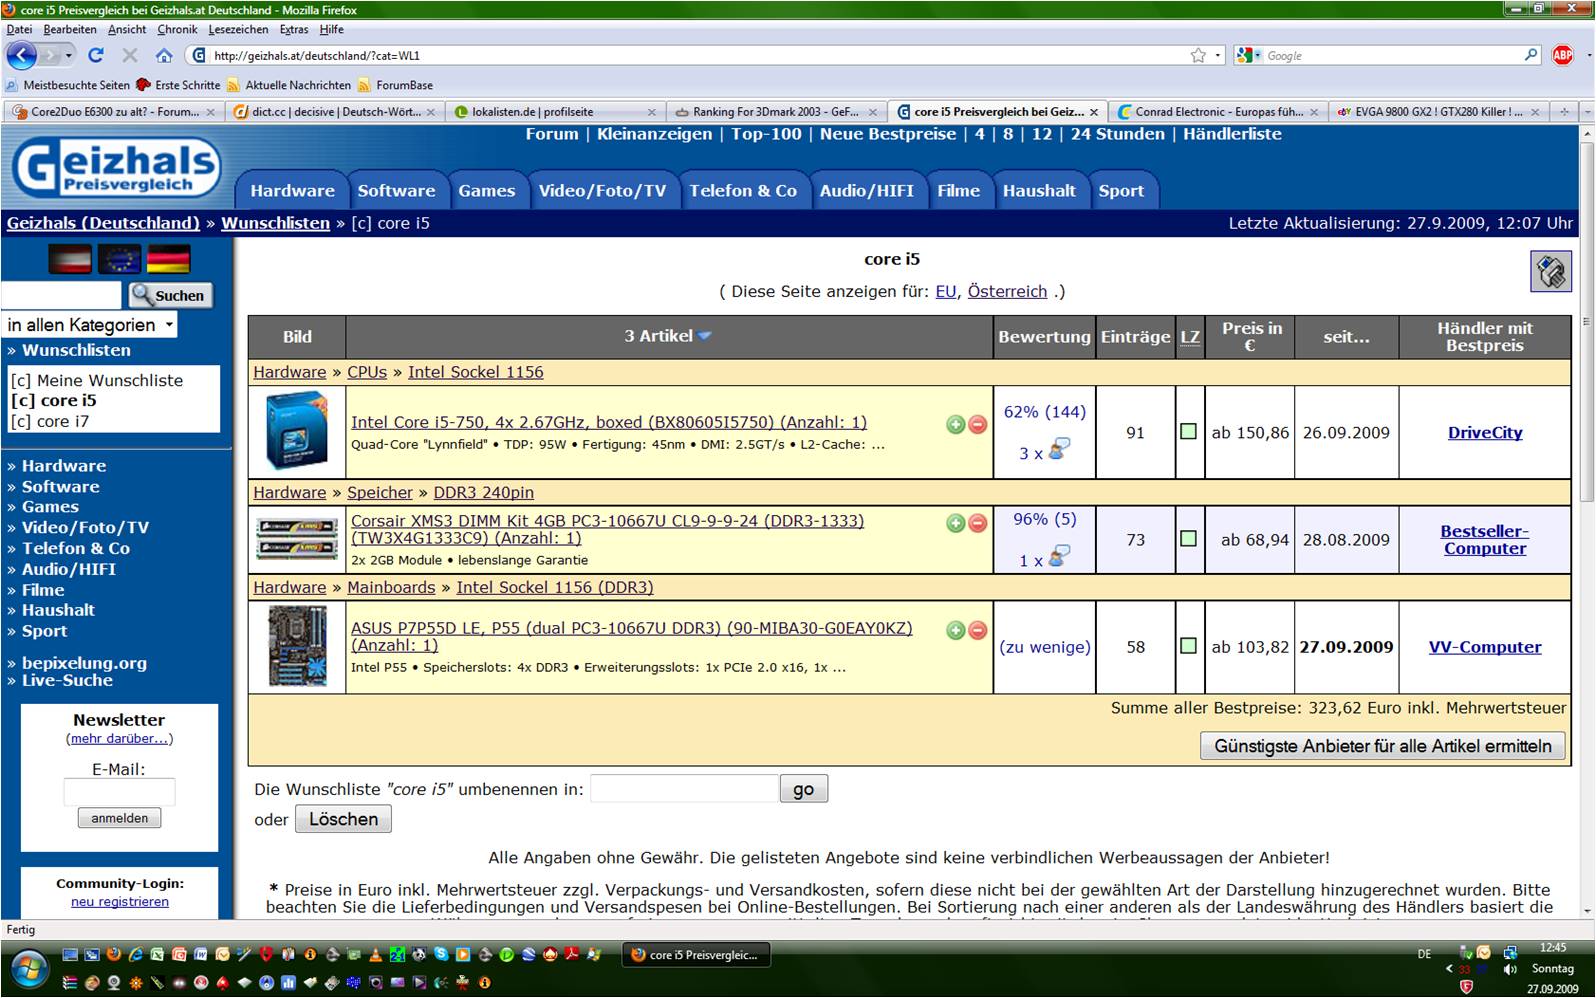Open the price alert icon top right
This screenshot has height=998, width=1596.
pos(1550,271)
